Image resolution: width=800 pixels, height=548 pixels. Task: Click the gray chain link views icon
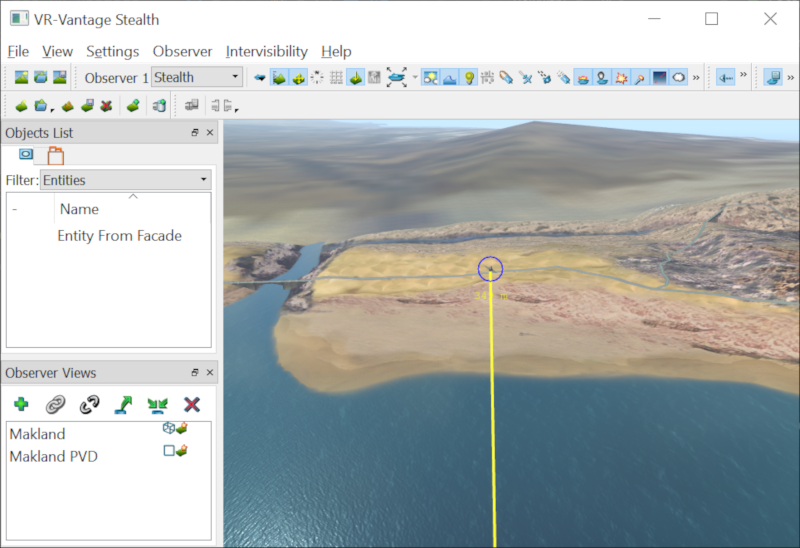click(x=55, y=405)
